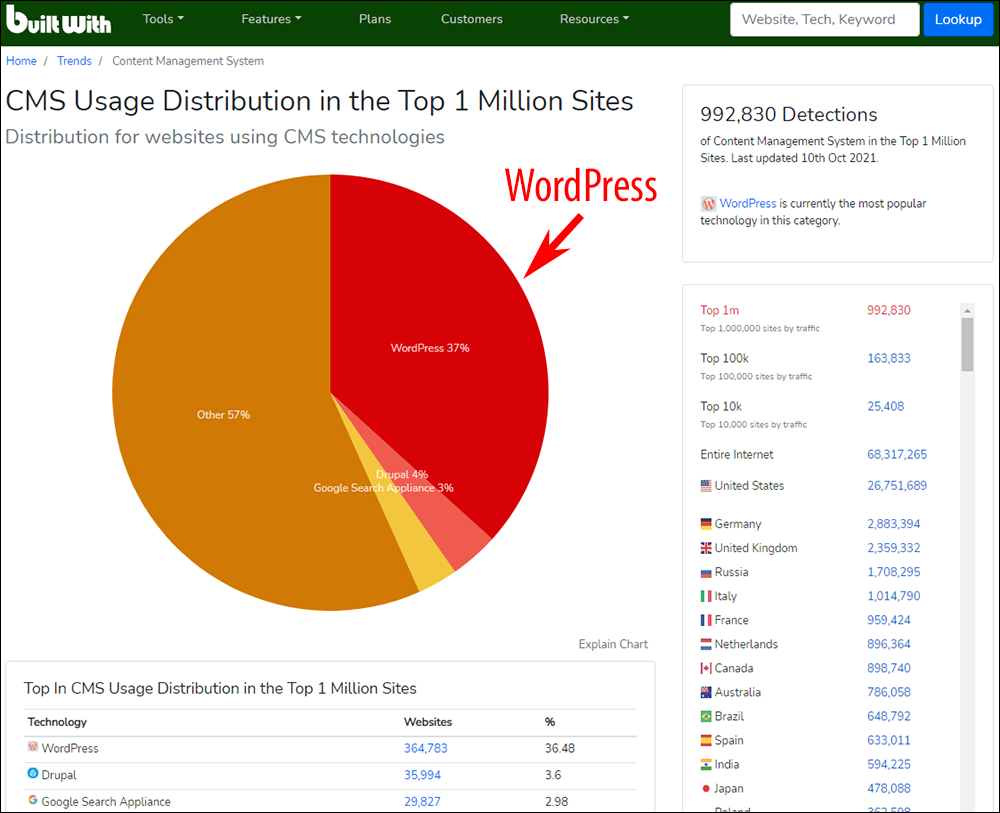The image size is (1000, 813).
Task: Open the Plans page
Action: (375, 19)
